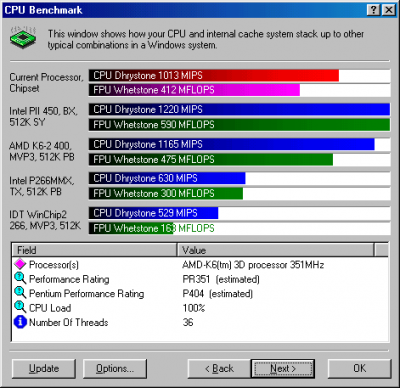Image resolution: width=400 pixels, height=388 pixels.
Task: Click the Update button
Action: (44, 369)
